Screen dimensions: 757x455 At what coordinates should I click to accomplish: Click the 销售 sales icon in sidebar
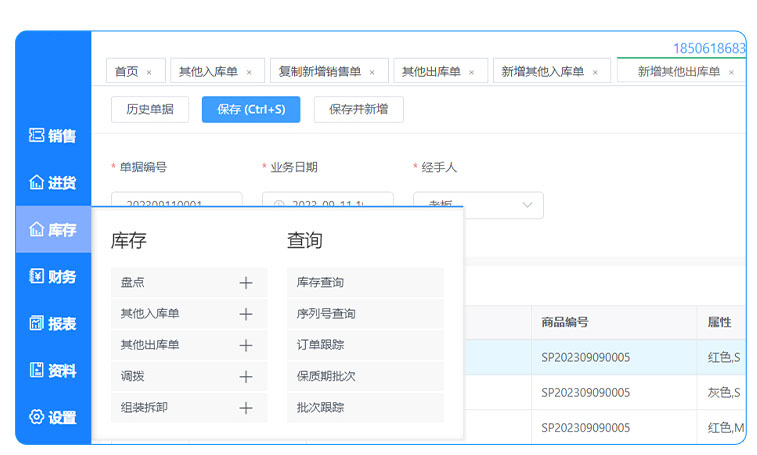[37, 136]
